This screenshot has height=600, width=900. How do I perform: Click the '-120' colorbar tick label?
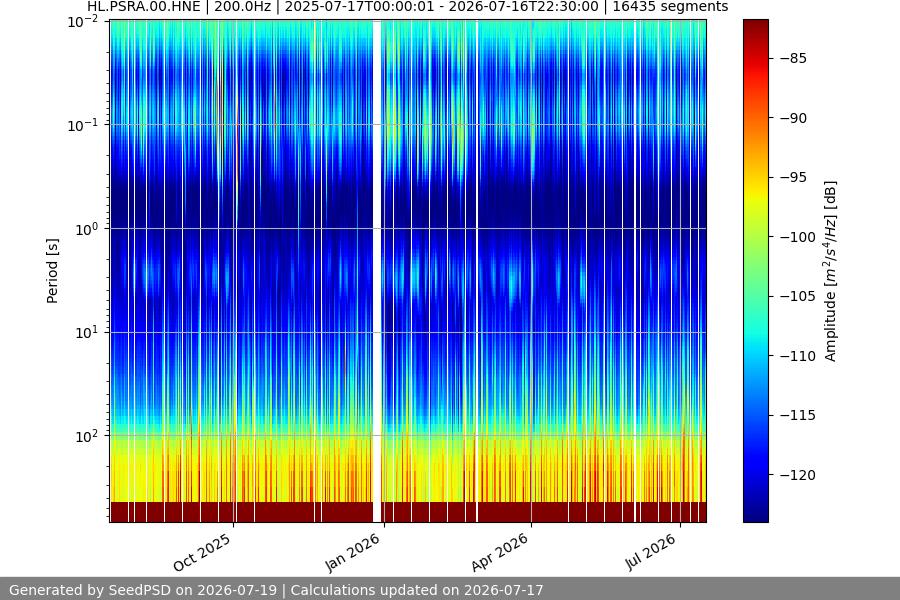798,475
